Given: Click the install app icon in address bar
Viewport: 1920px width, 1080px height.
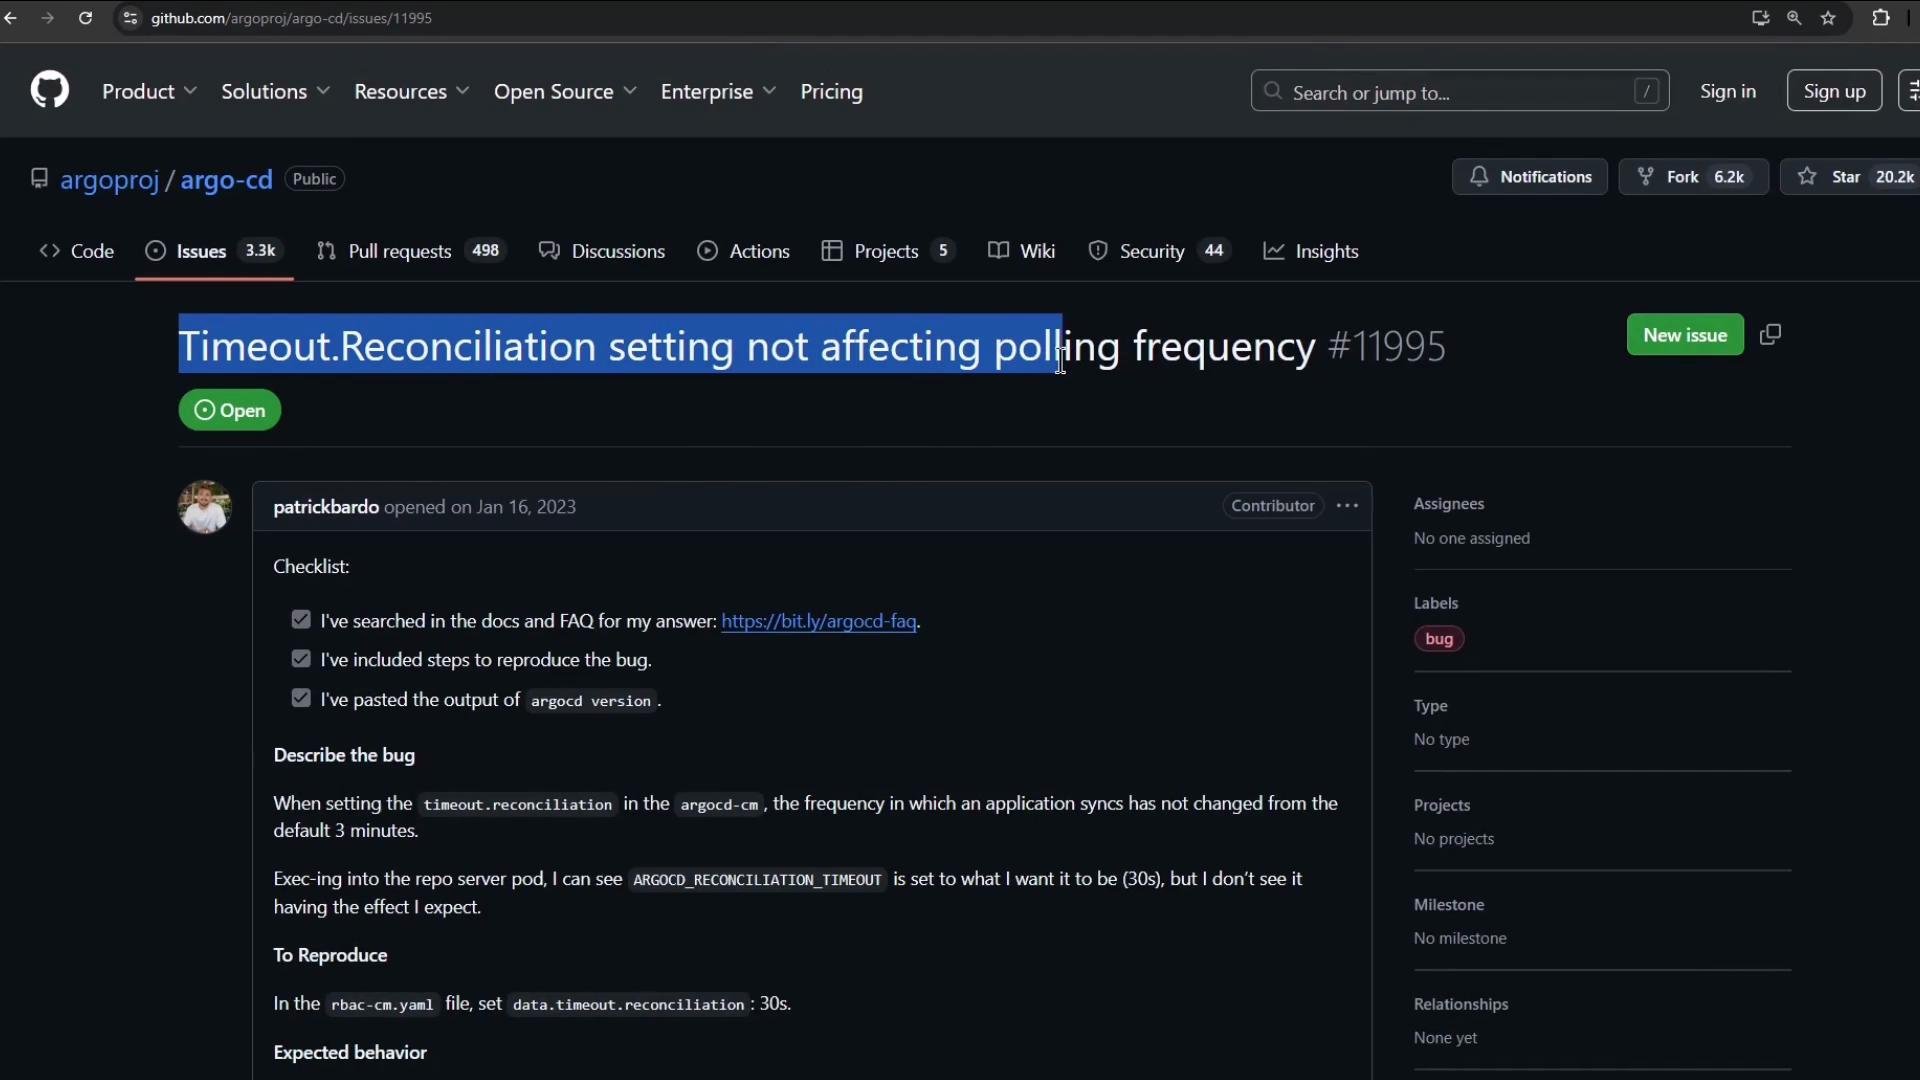Looking at the screenshot, I should click(x=1761, y=18).
